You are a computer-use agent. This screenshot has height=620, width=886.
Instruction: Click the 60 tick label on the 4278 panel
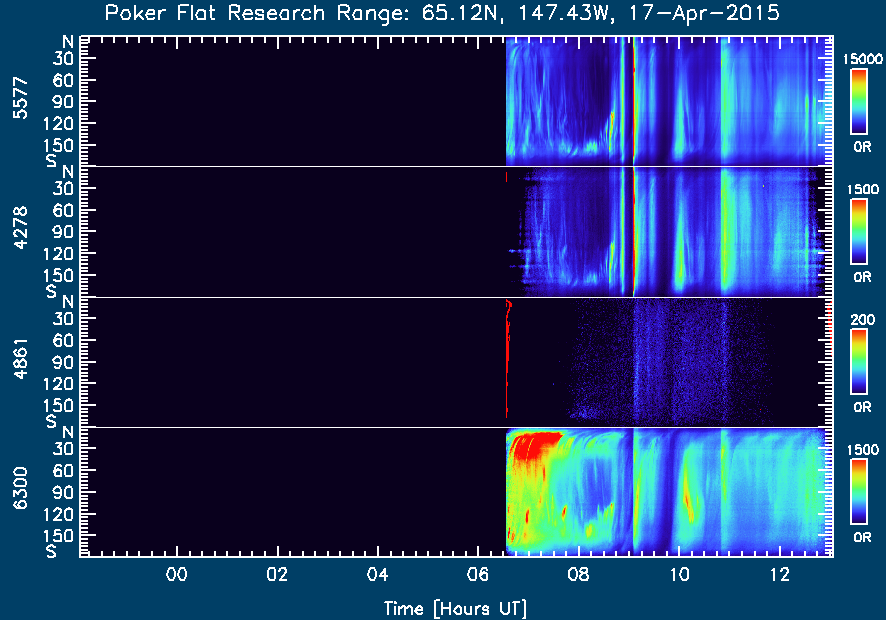(63, 210)
